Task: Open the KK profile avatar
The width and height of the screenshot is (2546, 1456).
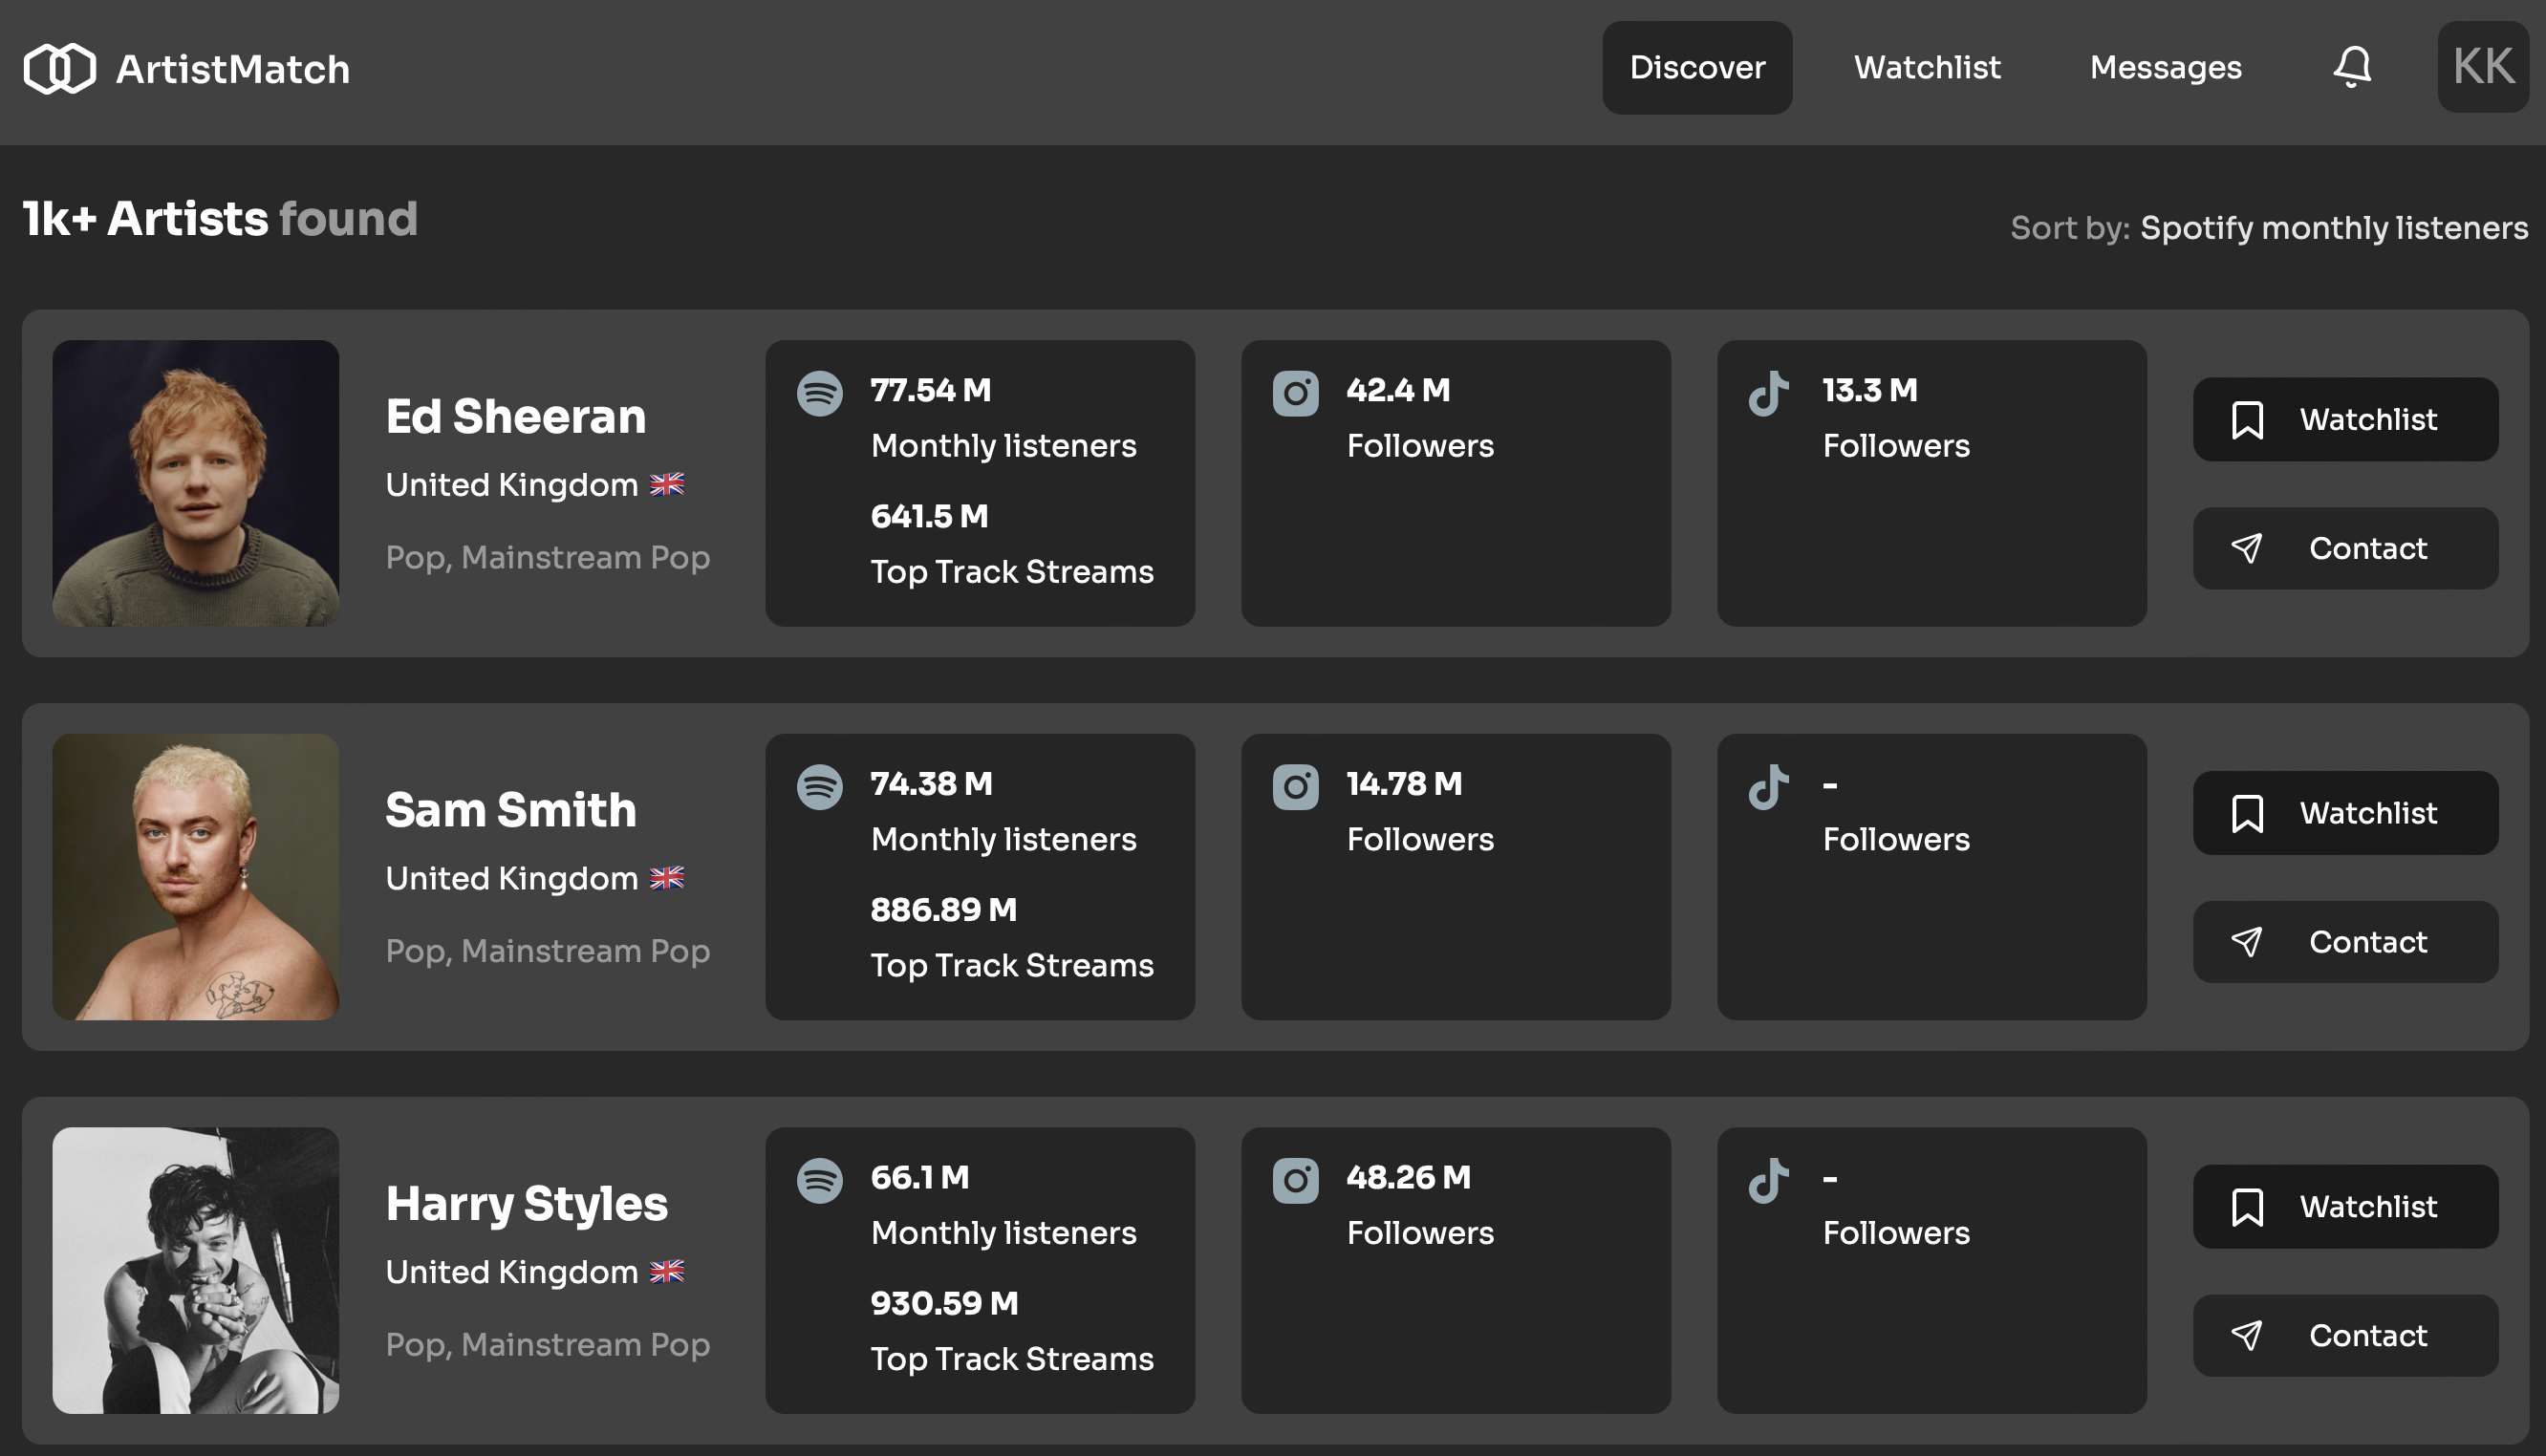Action: (x=2483, y=67)
